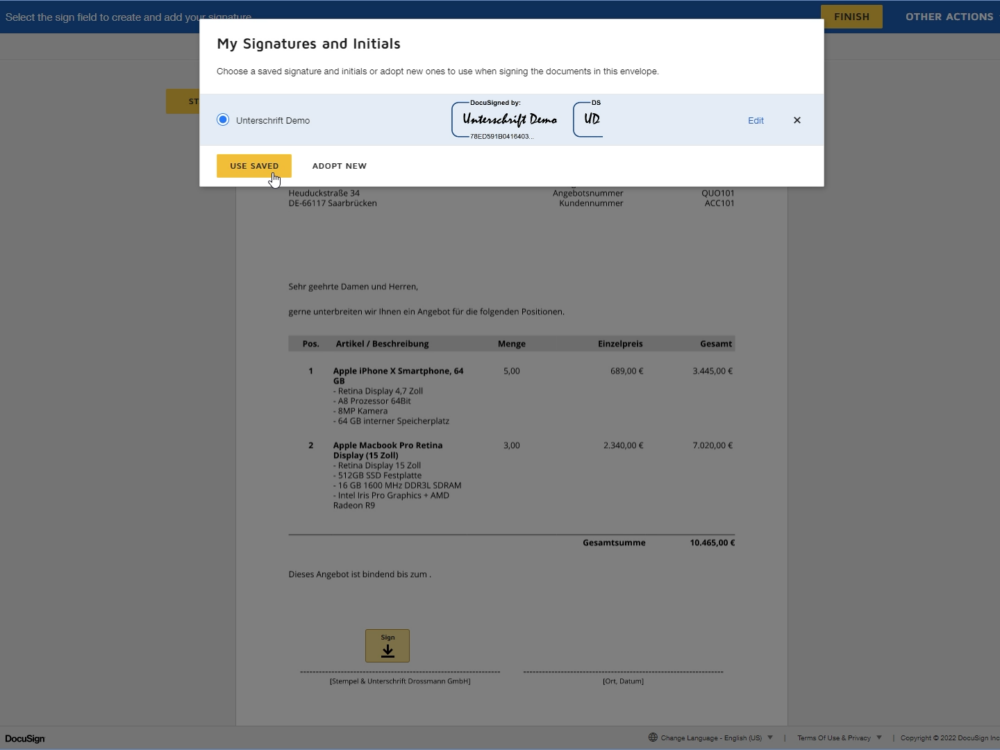
Task: Open the Other Actions menu
Action: click(x=948, y=17)
